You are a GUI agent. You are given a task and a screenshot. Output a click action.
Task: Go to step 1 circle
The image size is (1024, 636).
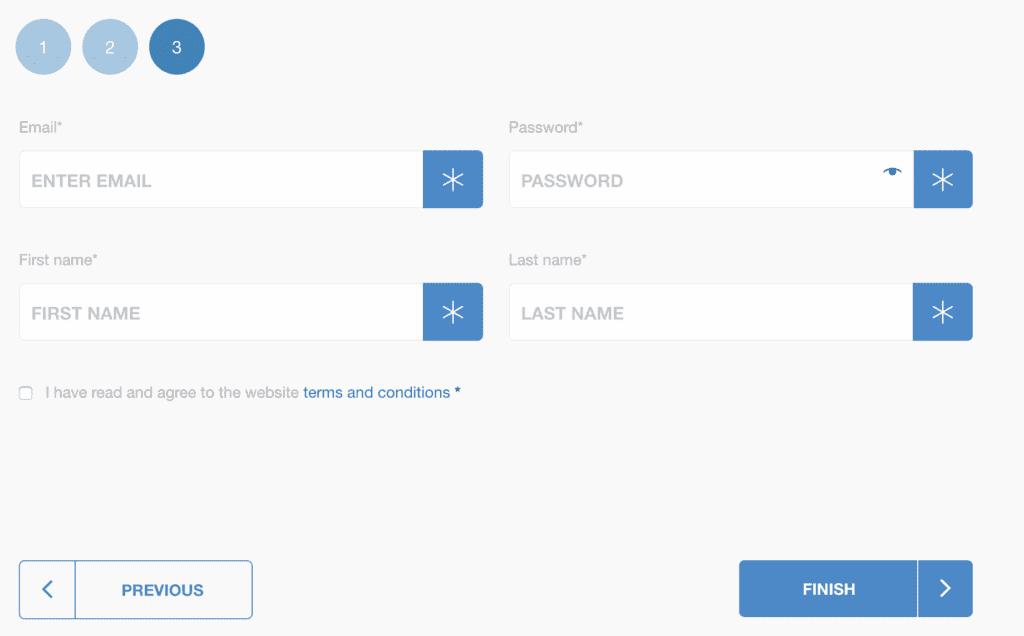click(x=43, y=47)
